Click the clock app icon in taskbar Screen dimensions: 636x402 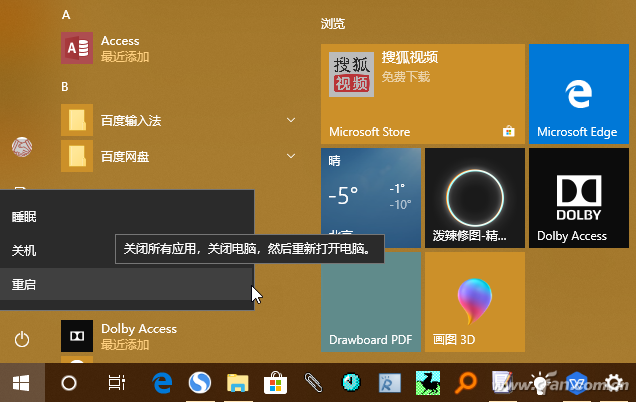(351, 383)
